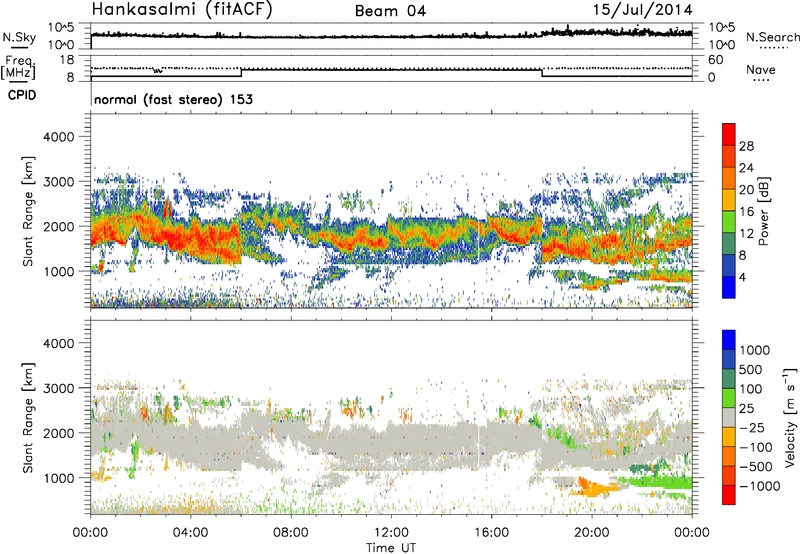
Task: Click "Slant Range [km]" label of velocity panel
Action: pos(29,418)
